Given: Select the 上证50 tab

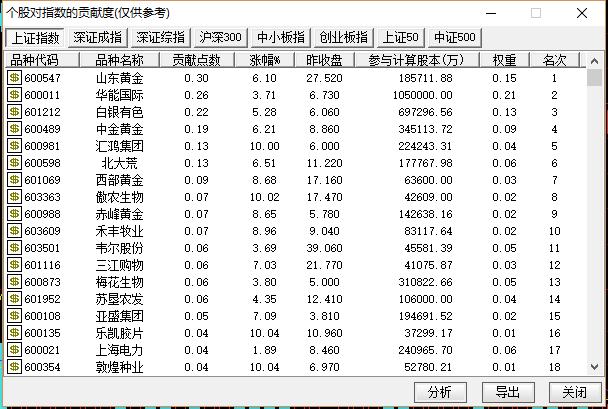Looking at the screenshot, I should point(401,38).
